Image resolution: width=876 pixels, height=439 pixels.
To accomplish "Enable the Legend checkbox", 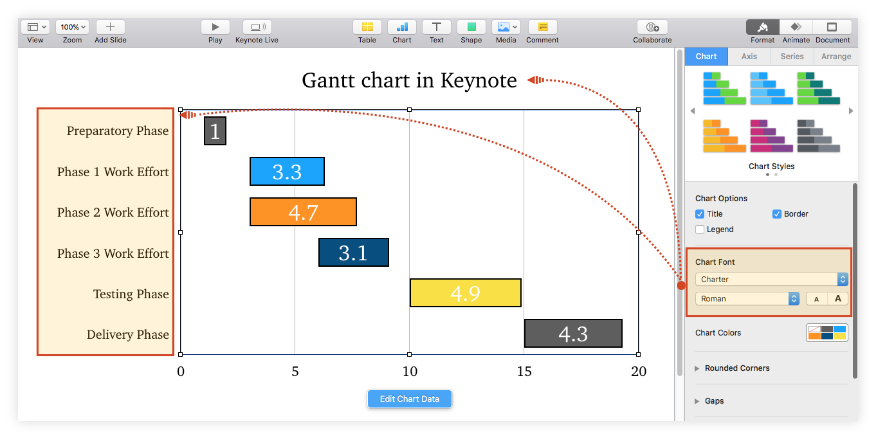I will 700,229.
